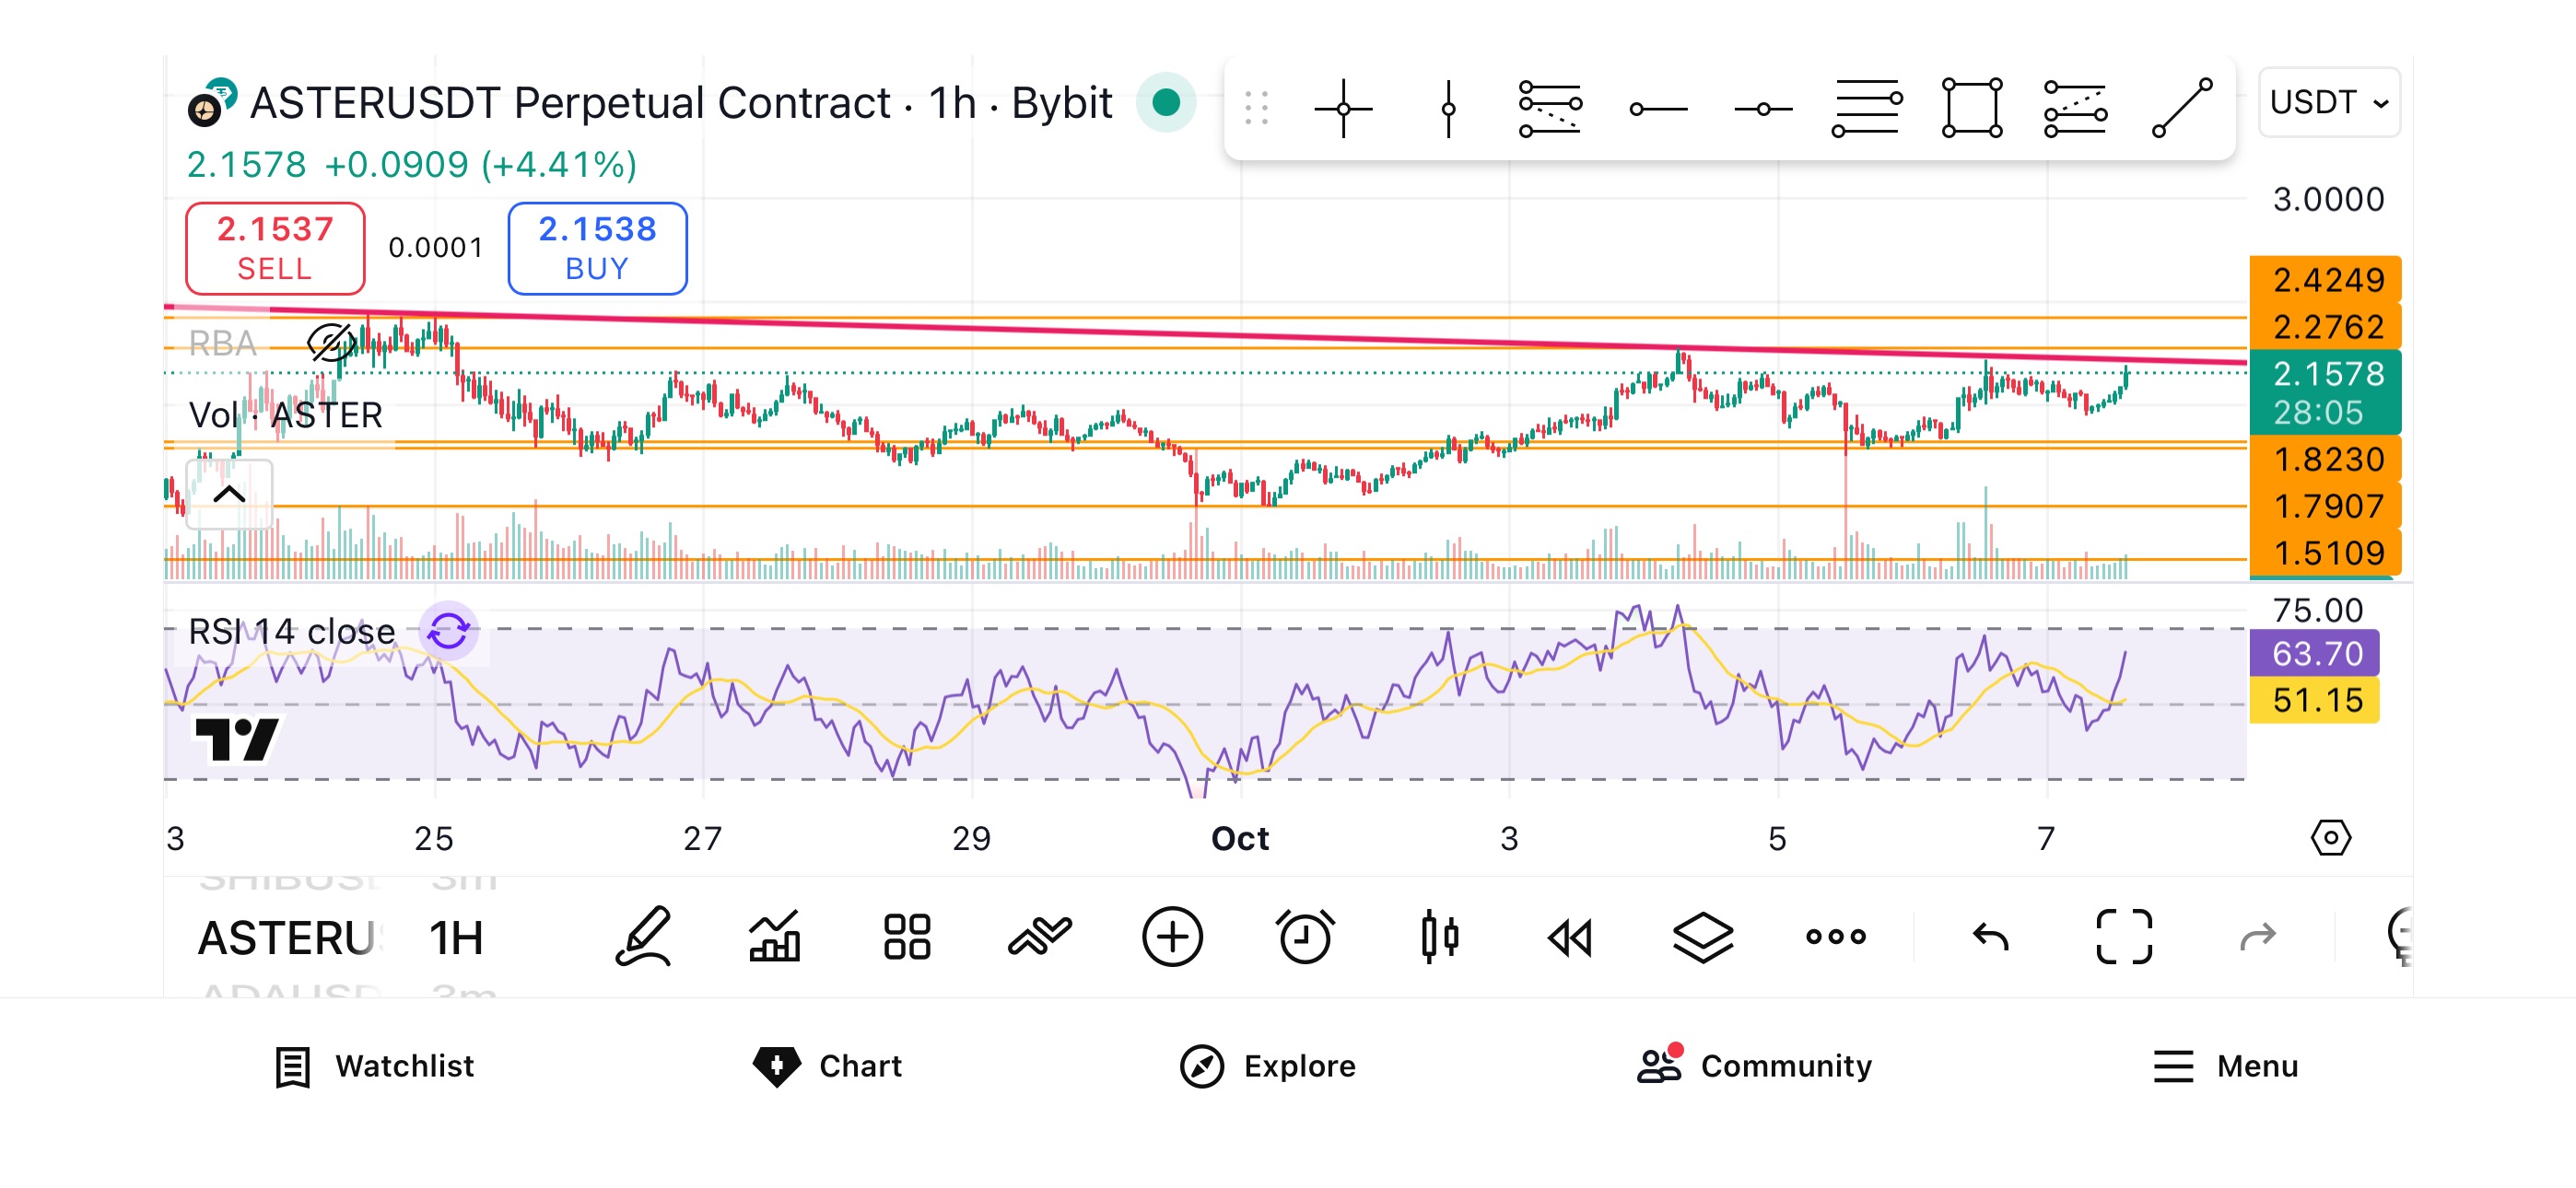The height and width of the screenshot is (1188, 2576).
Task: Open the layout grid icon
Action: tap(906, 937)
